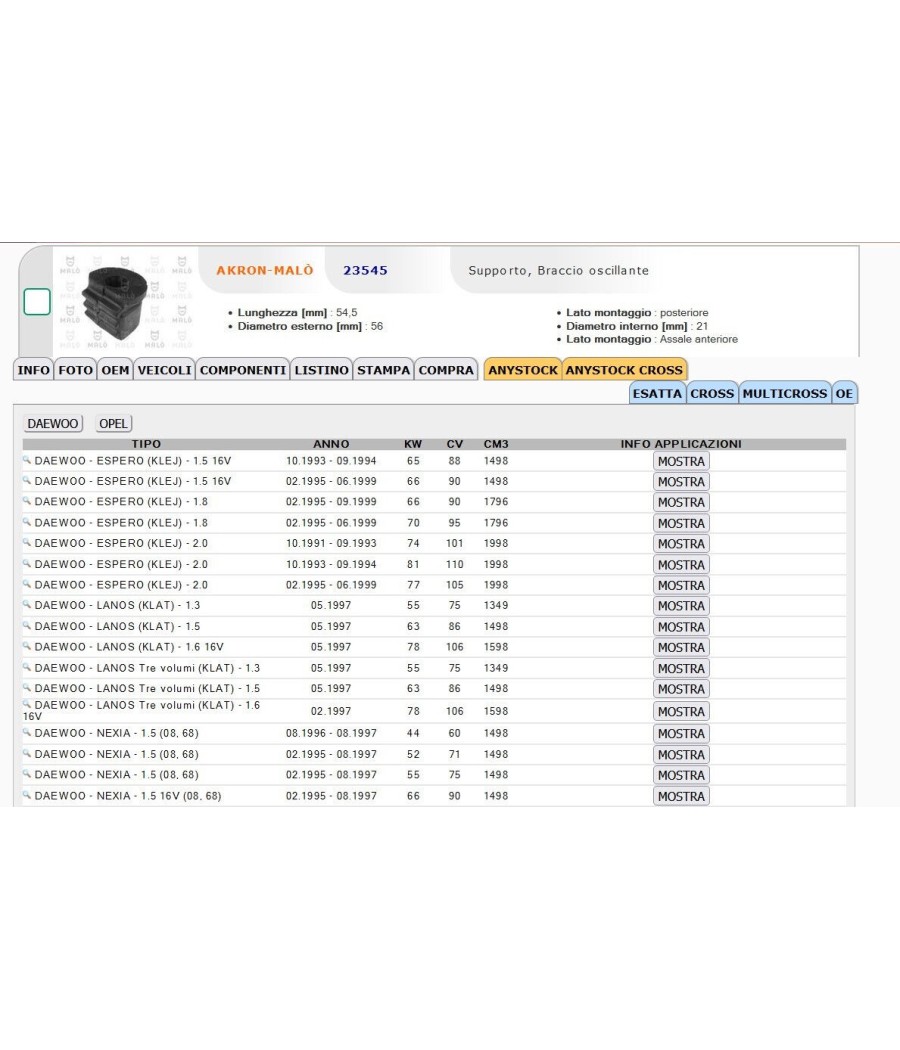Click the blue OE tab
This screenshot has height=1050, width=900.
tap(844, 393)
